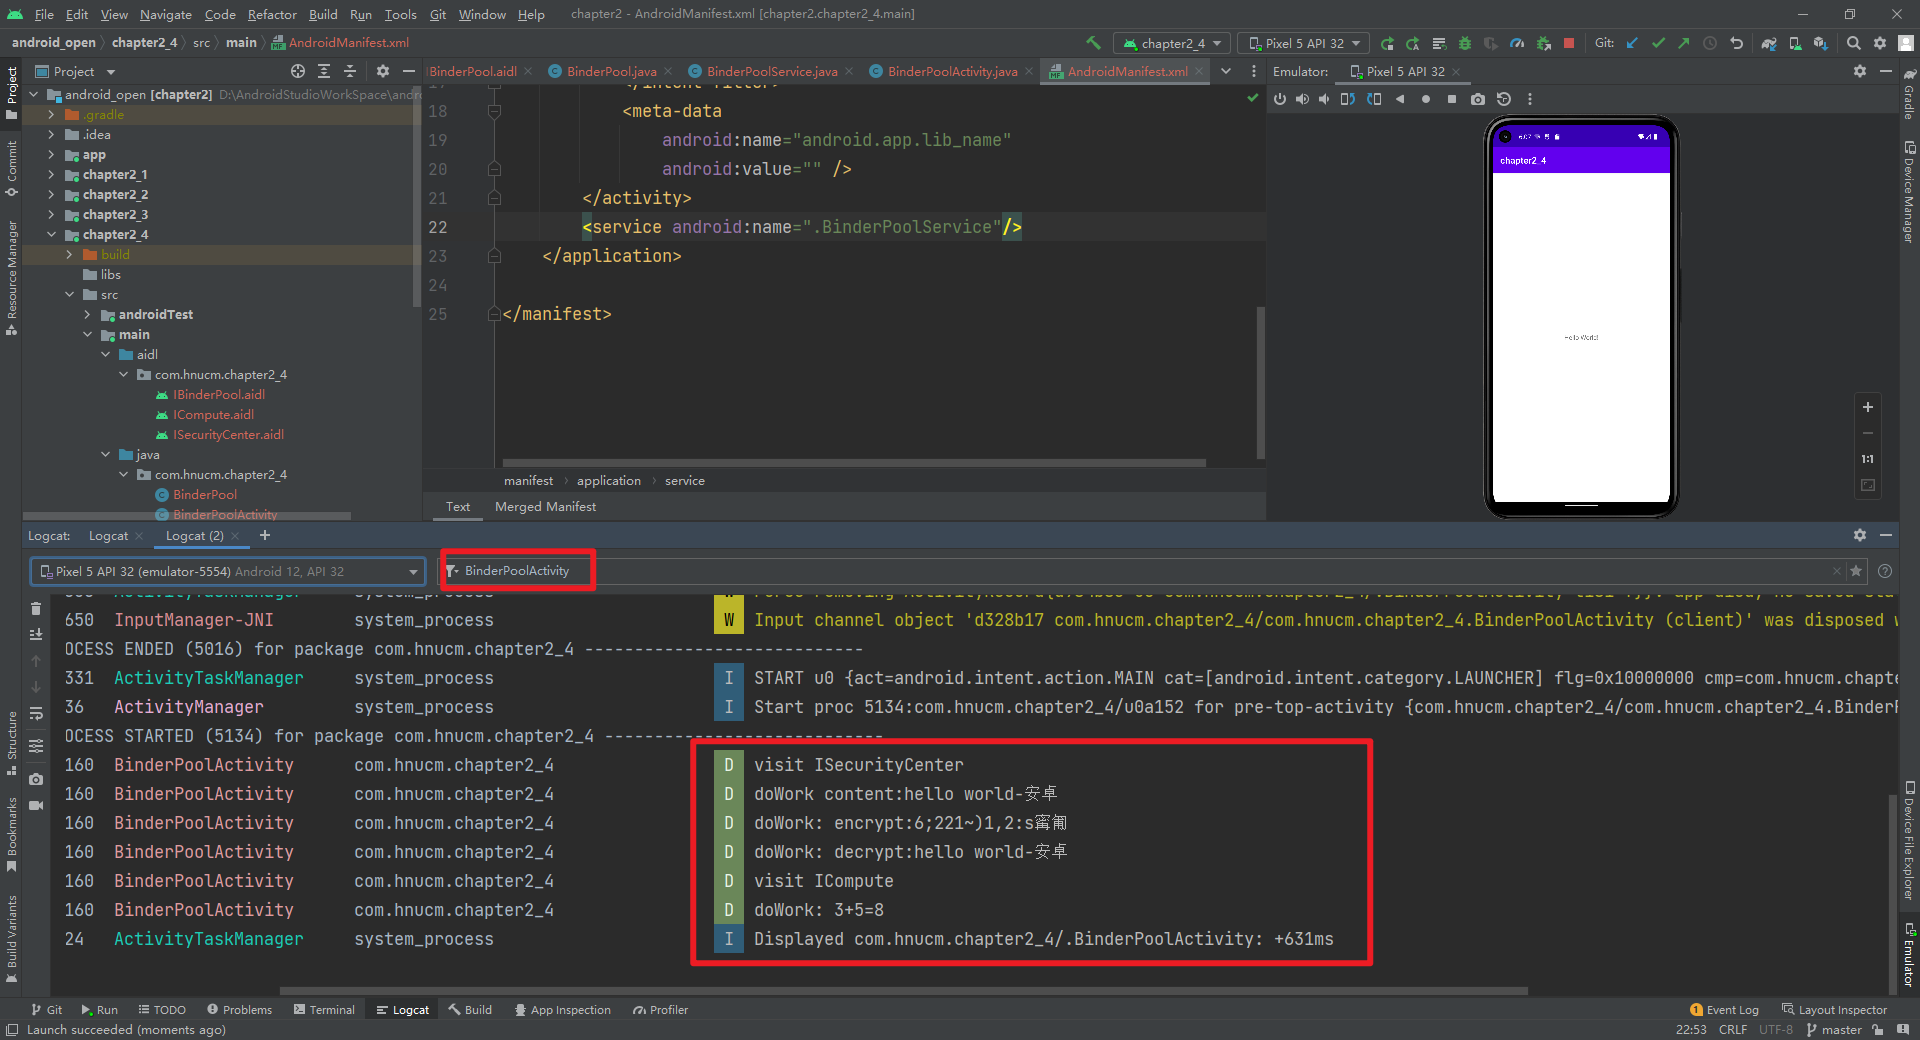Image resolution: width=1920 pixels, height=1040 pixels.
Task: Select IBinderPool.aidl in project tree
Action: (218, 395)
